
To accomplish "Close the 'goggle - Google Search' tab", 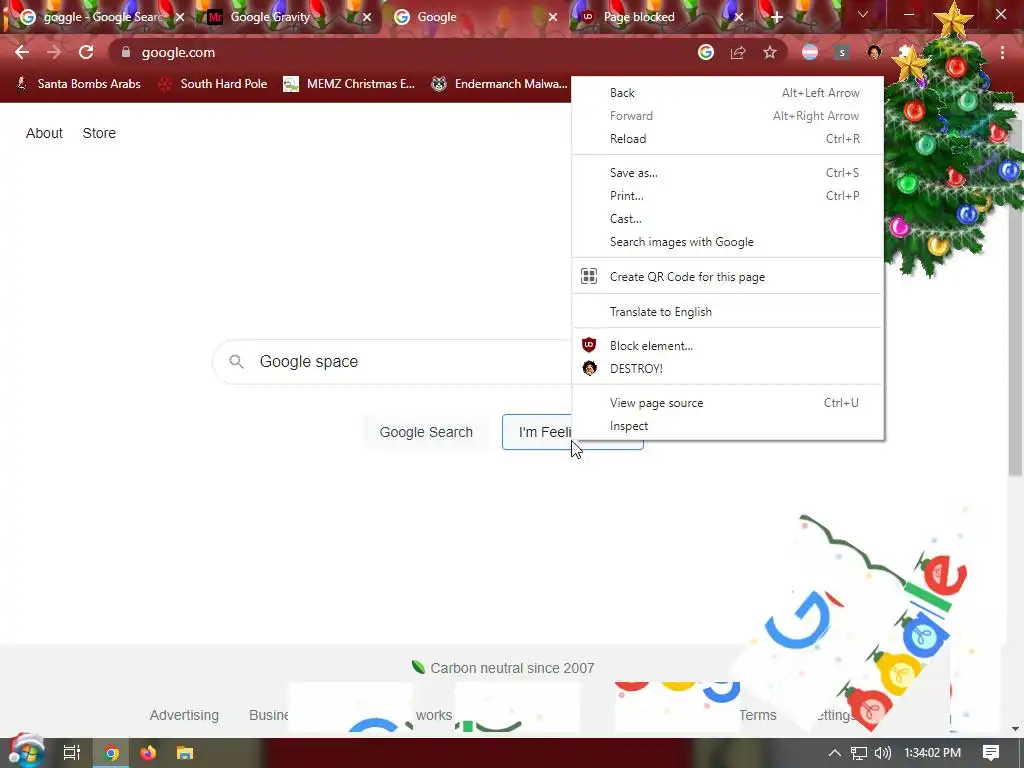I will (x=180, y=17).
